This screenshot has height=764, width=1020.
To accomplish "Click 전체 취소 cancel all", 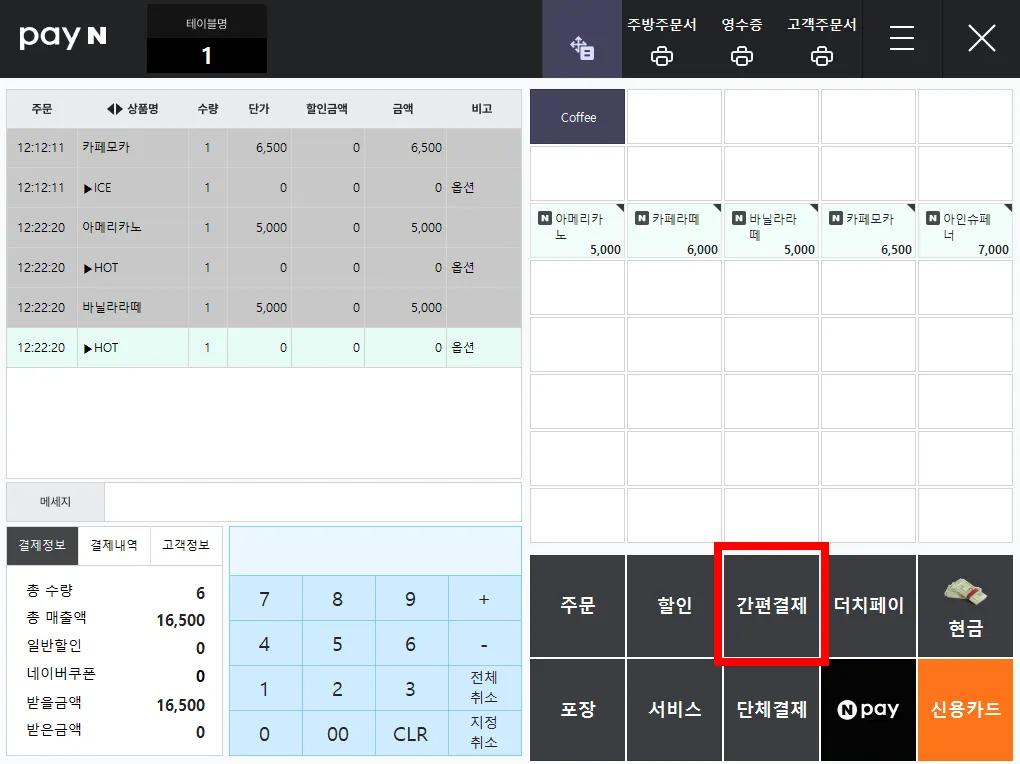I will click(484, 689).
